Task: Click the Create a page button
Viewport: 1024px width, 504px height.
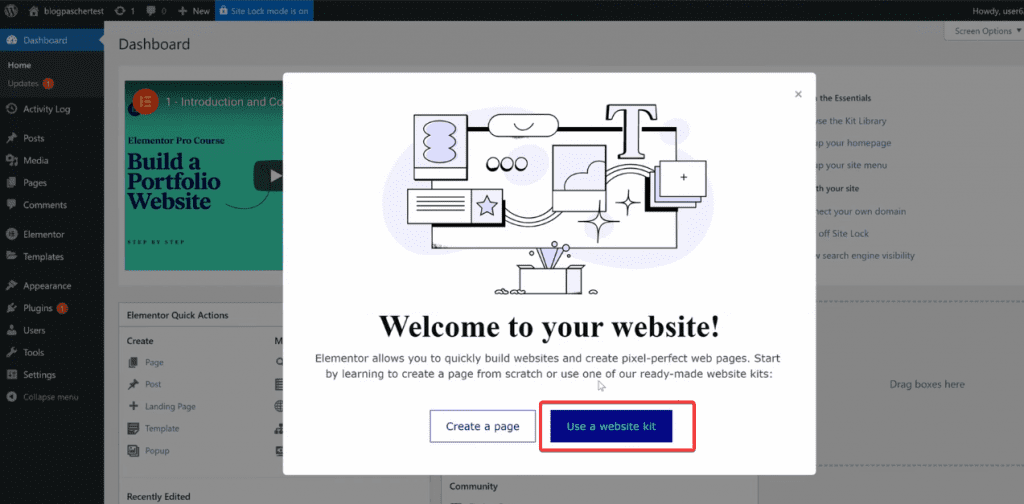Action: 483,426
